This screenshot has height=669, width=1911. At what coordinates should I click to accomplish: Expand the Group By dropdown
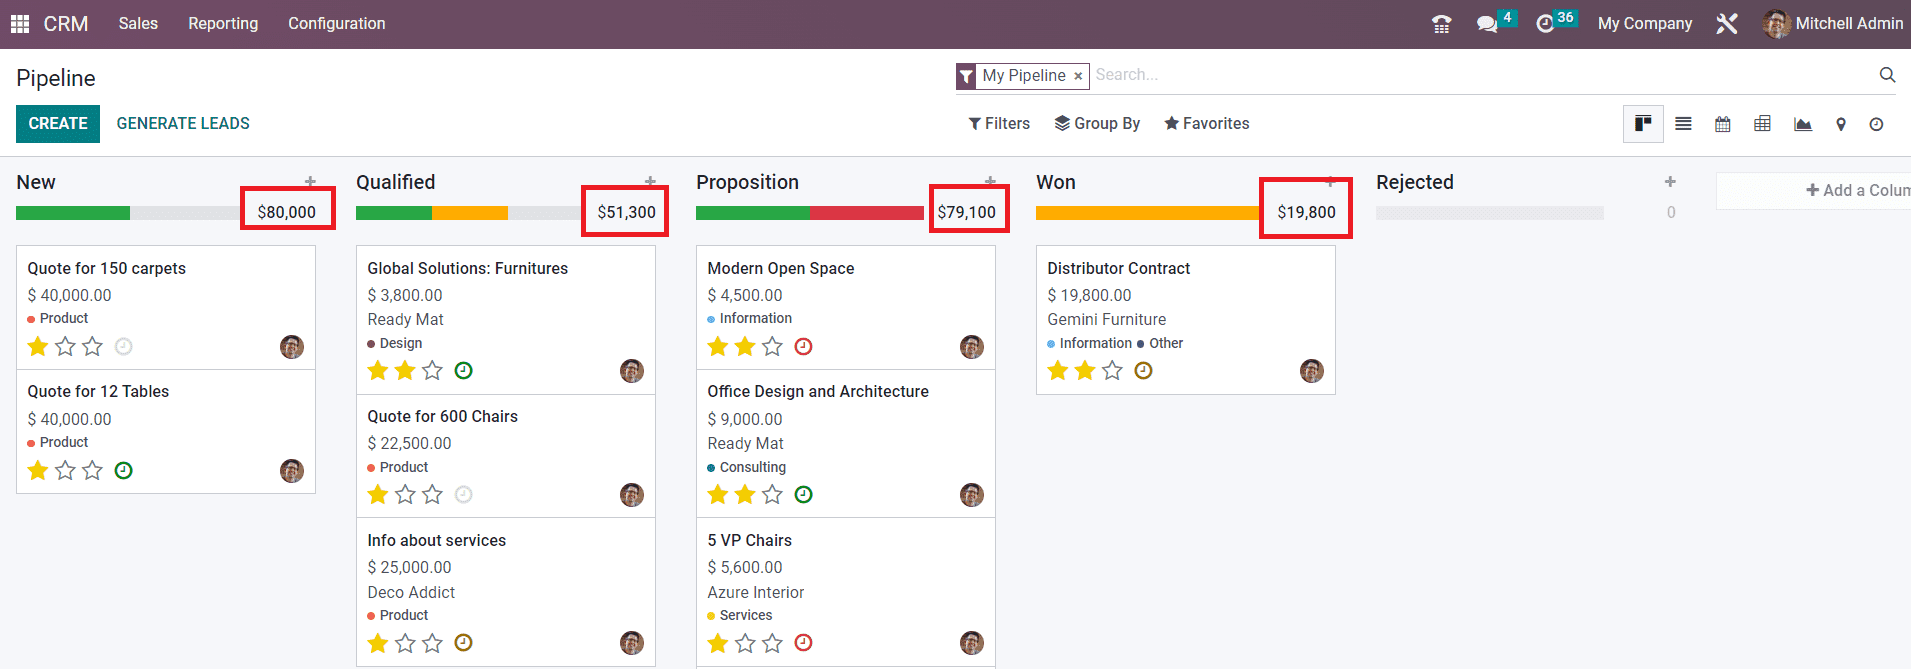click(1097, 124)
